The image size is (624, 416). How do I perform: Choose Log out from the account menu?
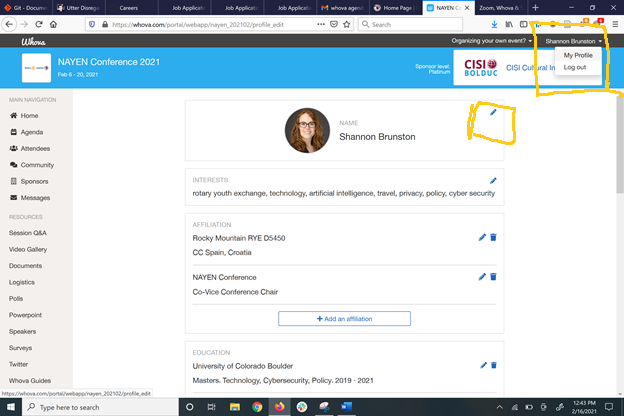tap(574, 67)
